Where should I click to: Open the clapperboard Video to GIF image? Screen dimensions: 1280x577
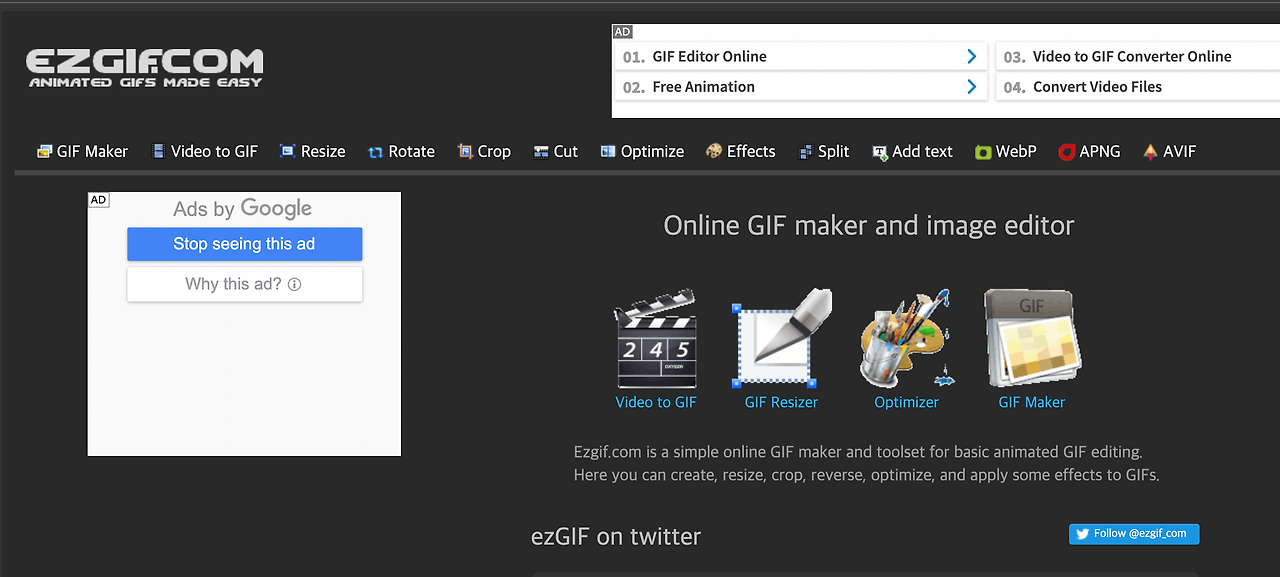[x=656, y=339]
